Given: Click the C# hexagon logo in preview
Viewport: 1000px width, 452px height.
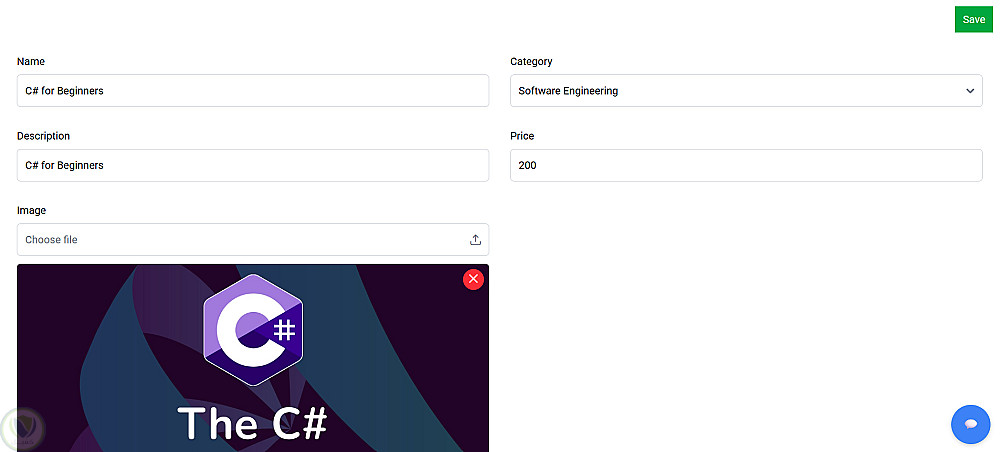Looking at the screenshot, I should [252, 329].
